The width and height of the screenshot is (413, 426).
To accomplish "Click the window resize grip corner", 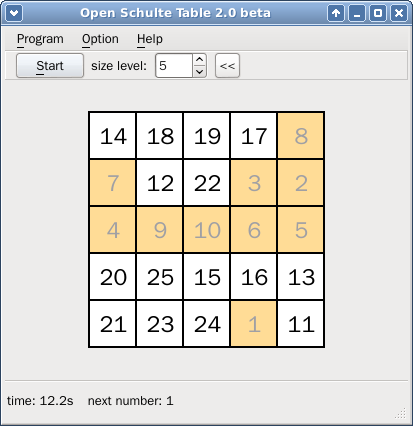I will click(401, 413).
